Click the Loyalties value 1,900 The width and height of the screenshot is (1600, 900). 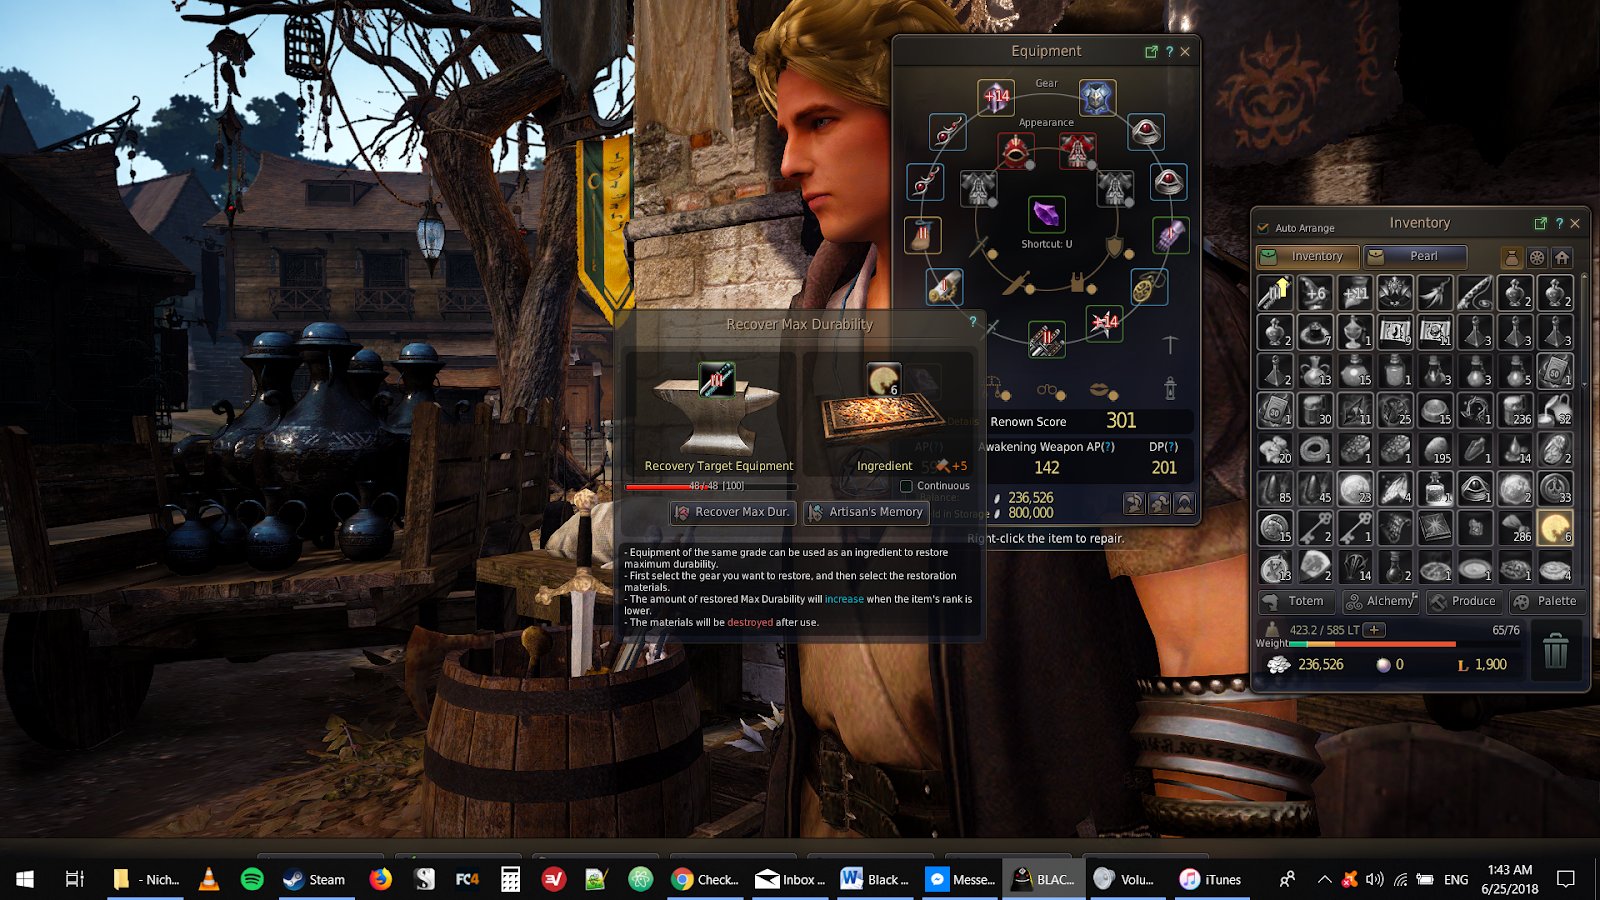click(x=1490, y=665)
